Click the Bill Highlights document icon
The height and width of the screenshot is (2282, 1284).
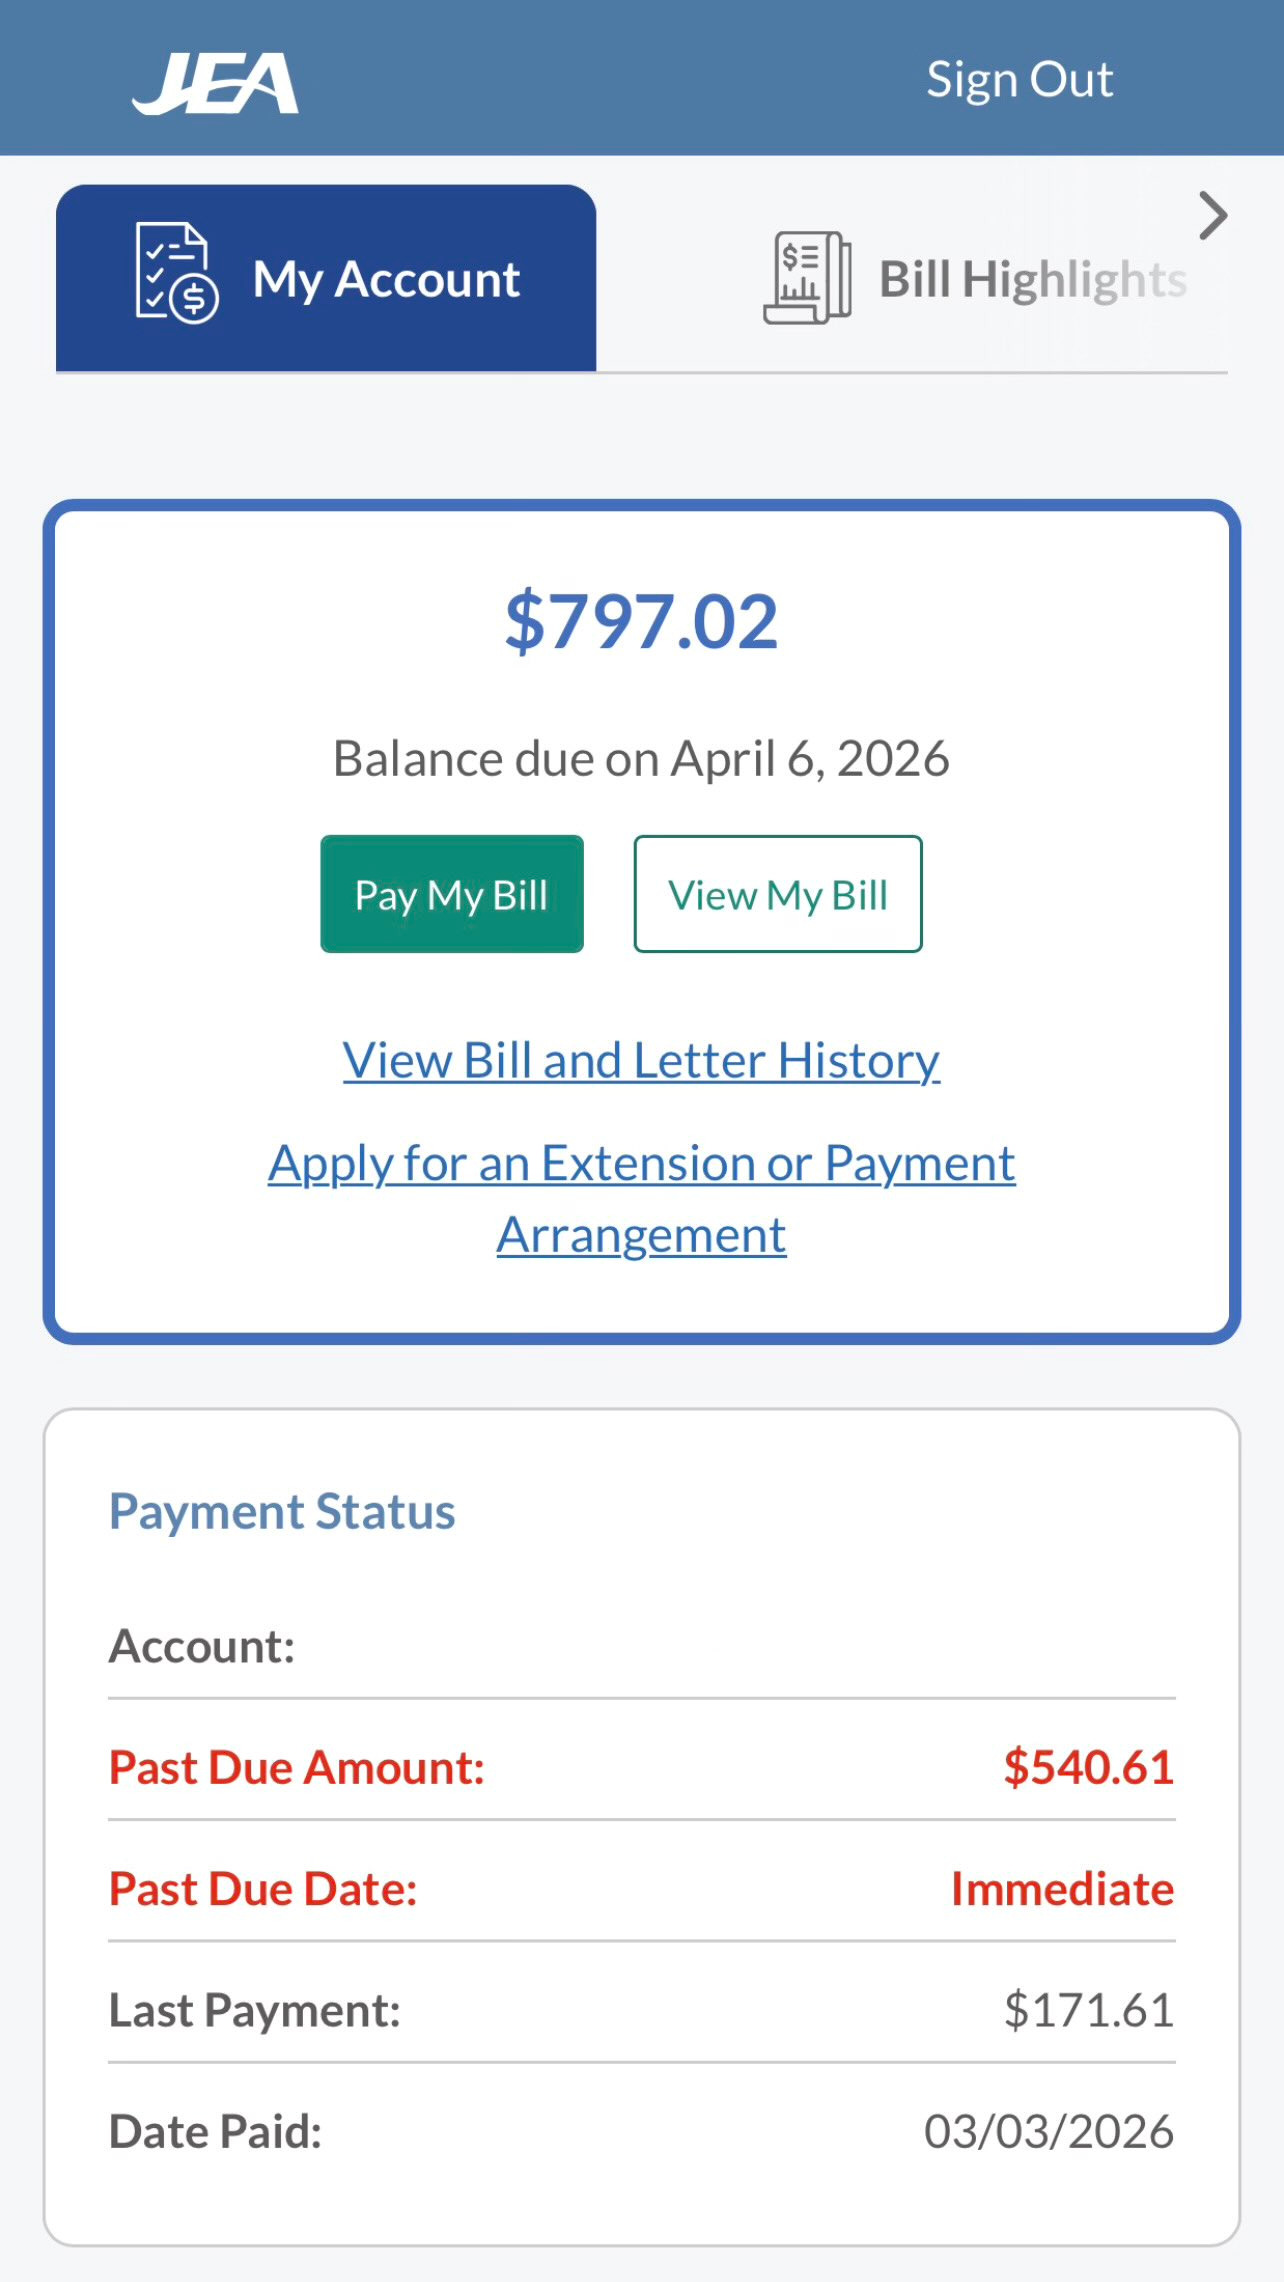808,278
